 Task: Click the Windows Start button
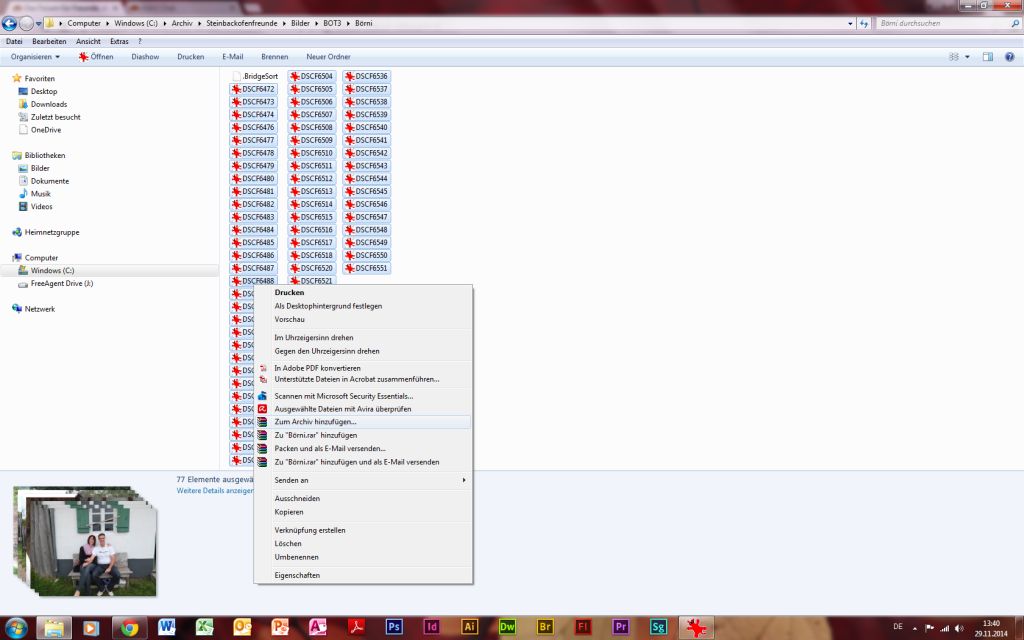coord(16,628)
